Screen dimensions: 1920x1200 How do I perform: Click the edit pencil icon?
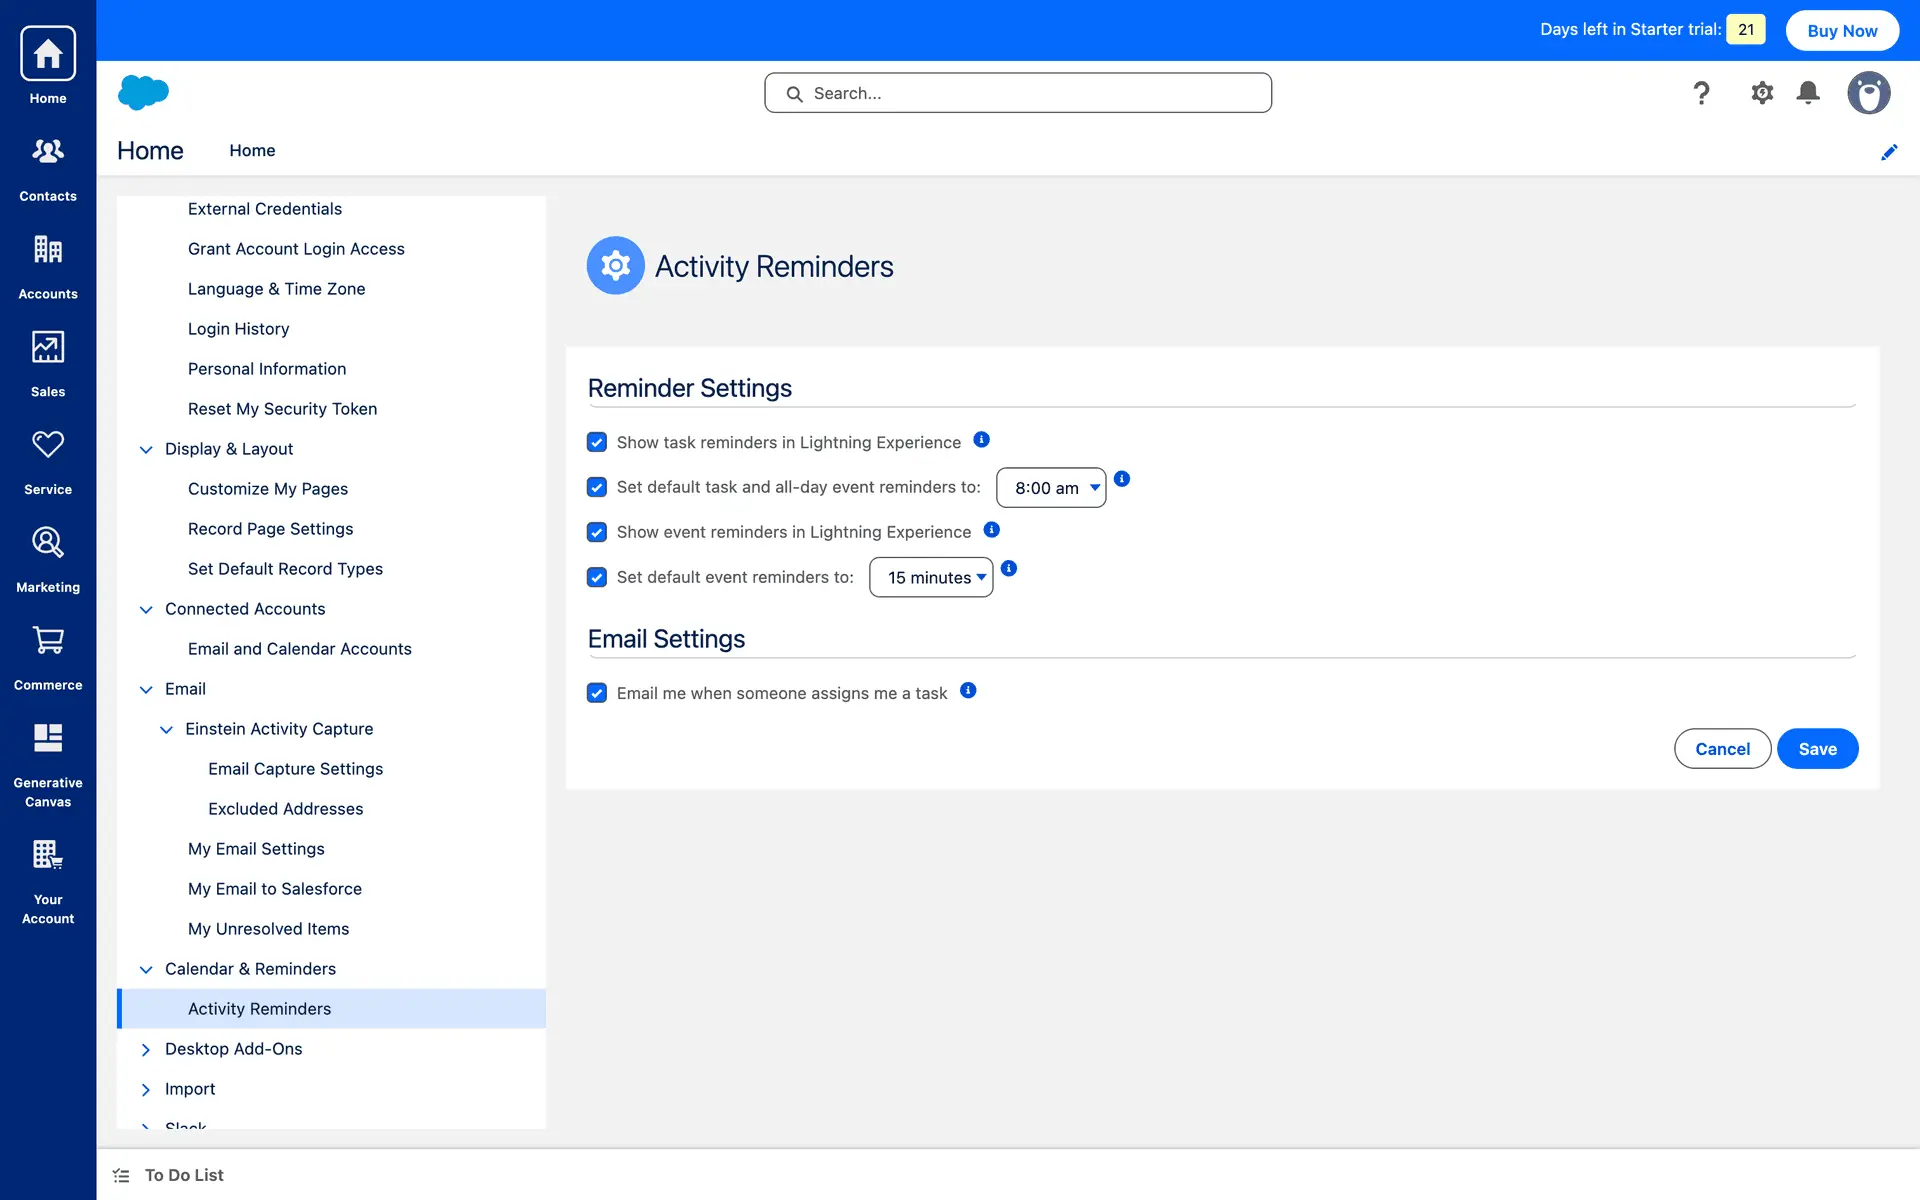[1889, 152]
